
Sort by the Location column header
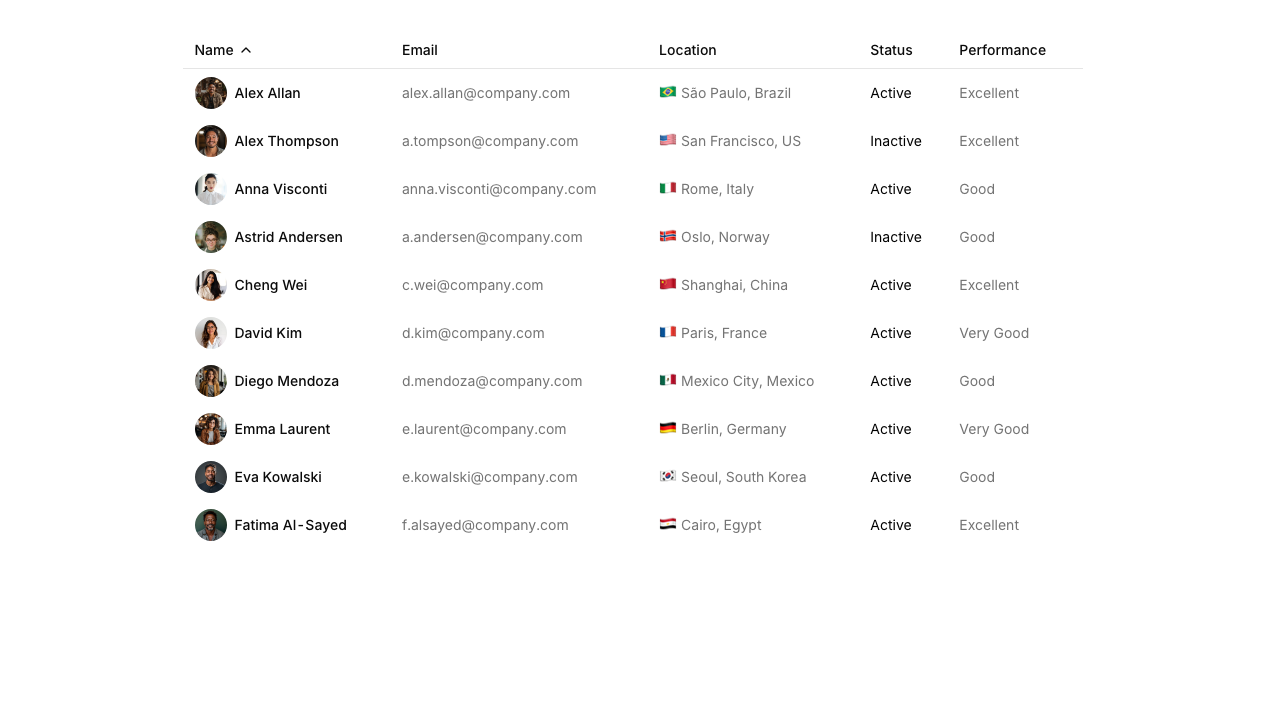click(x=688, y=50)
